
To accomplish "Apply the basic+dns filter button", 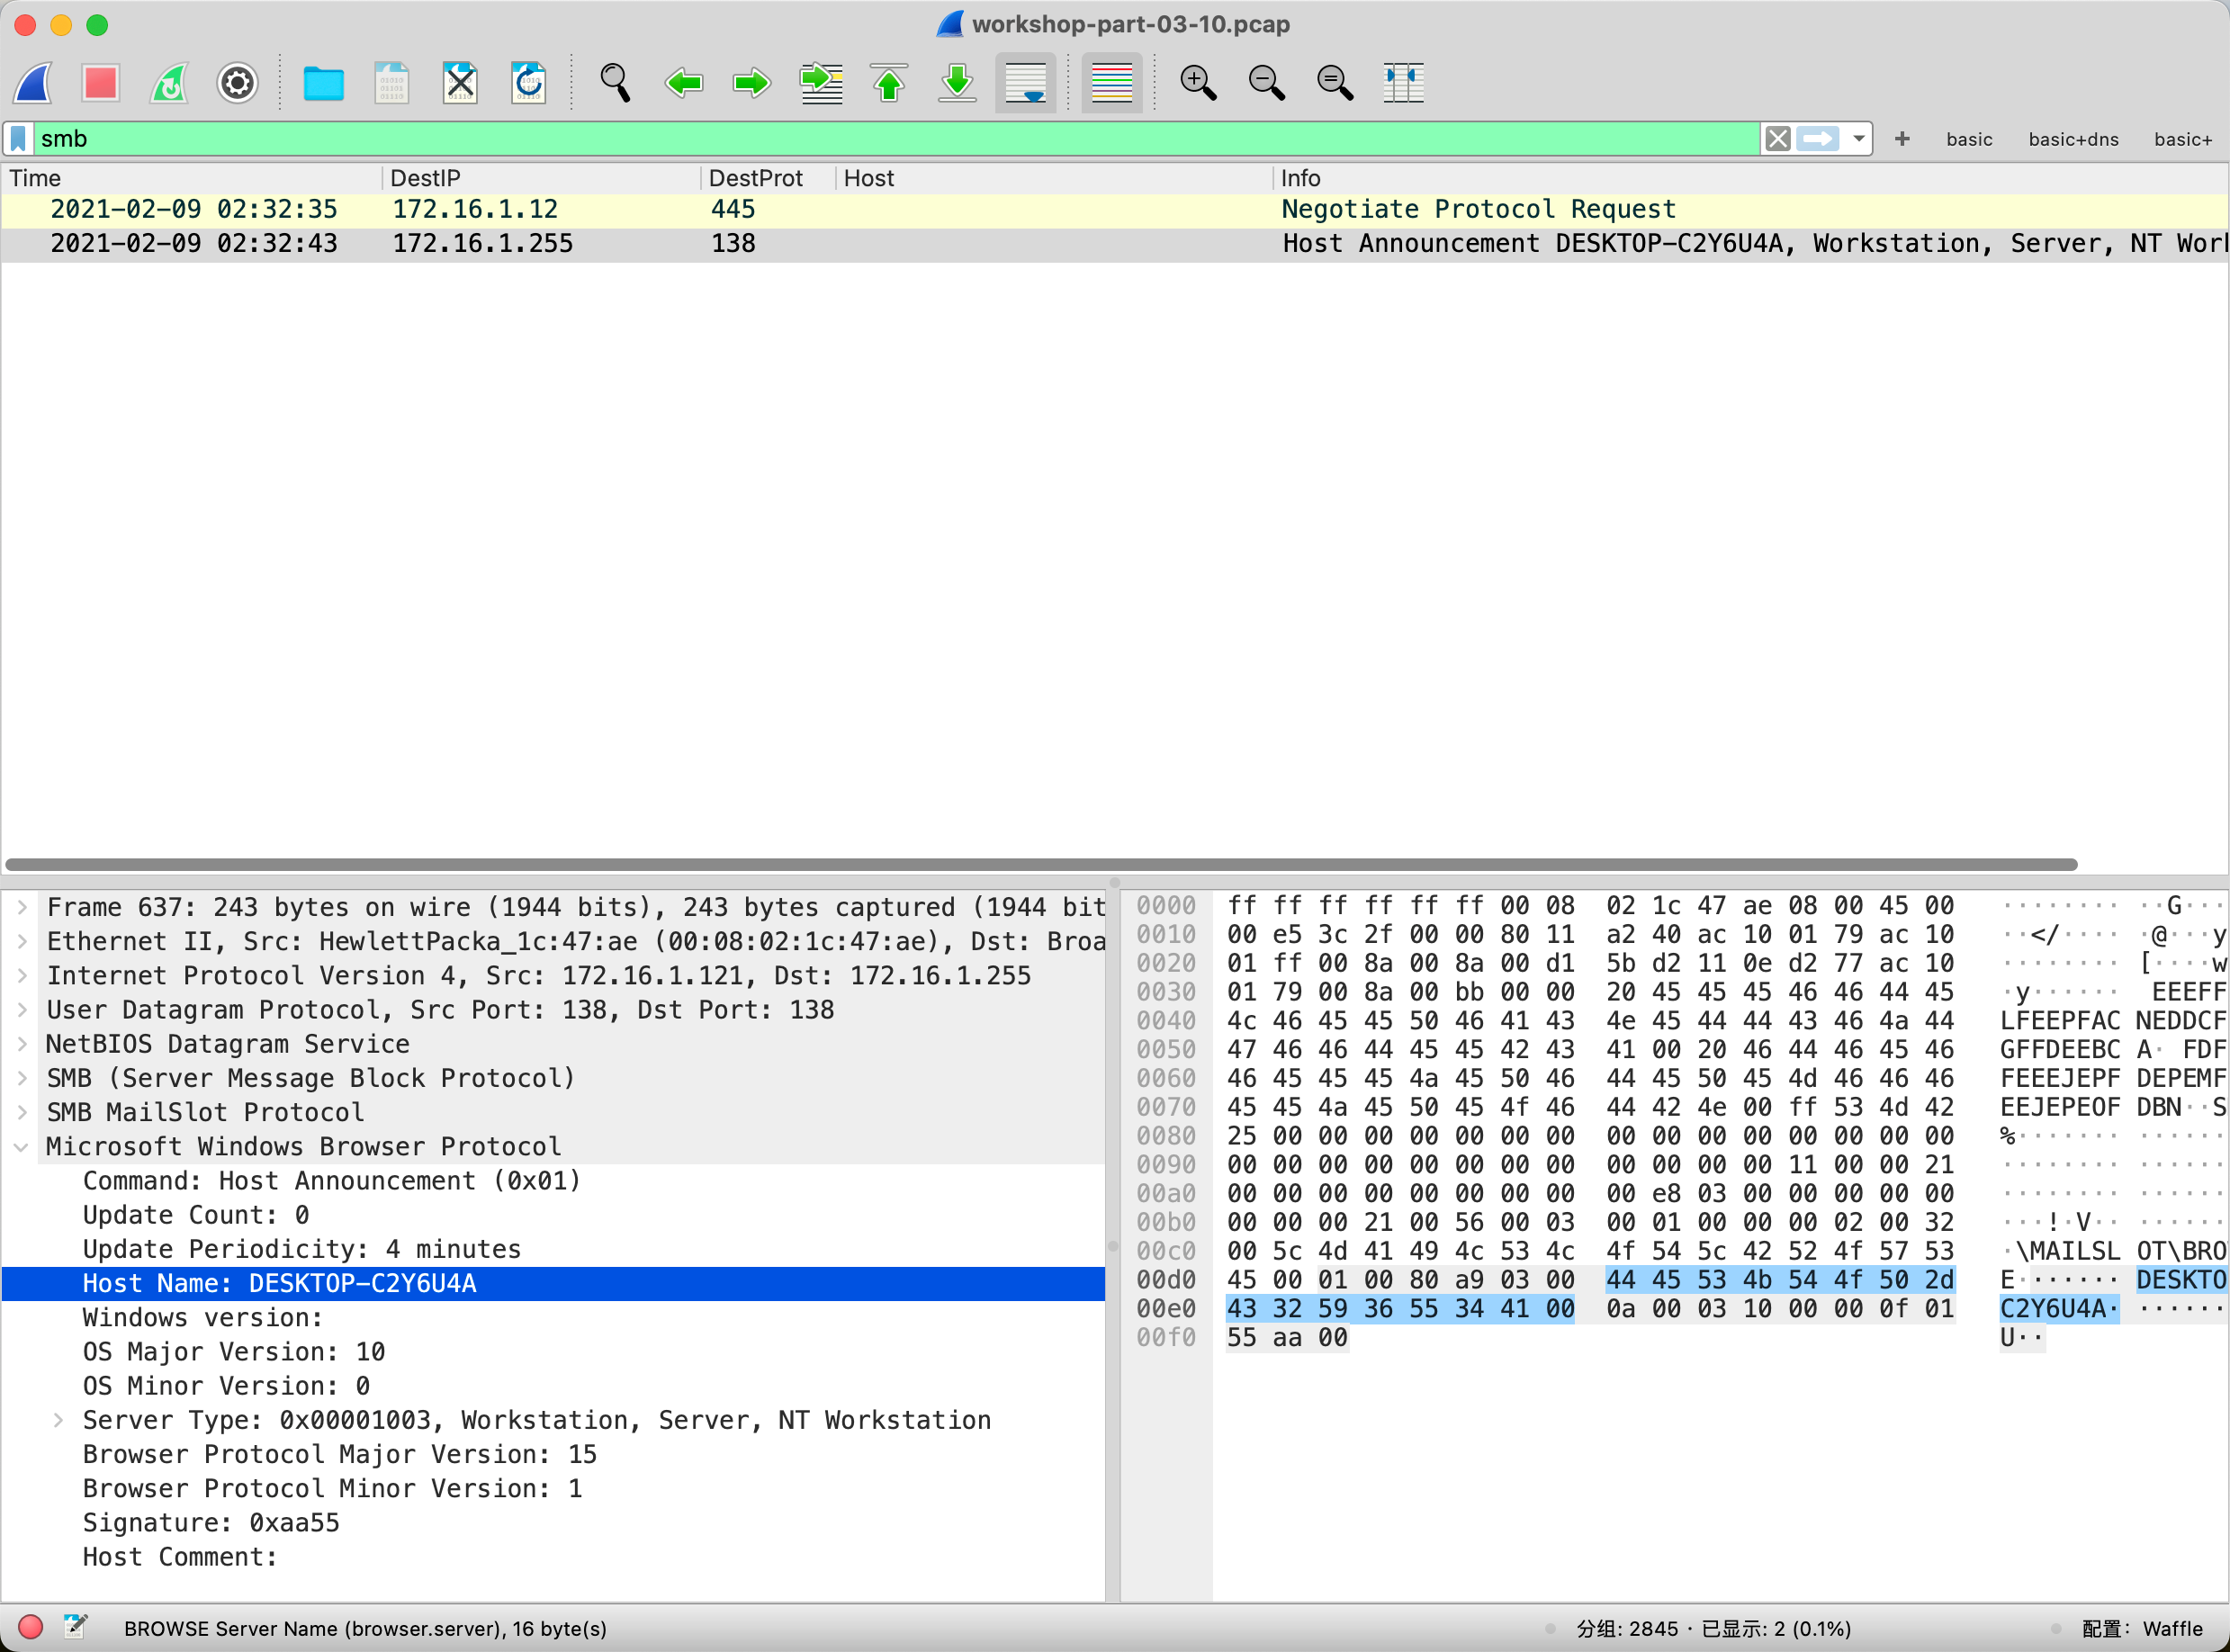I will click(2072, 140).
